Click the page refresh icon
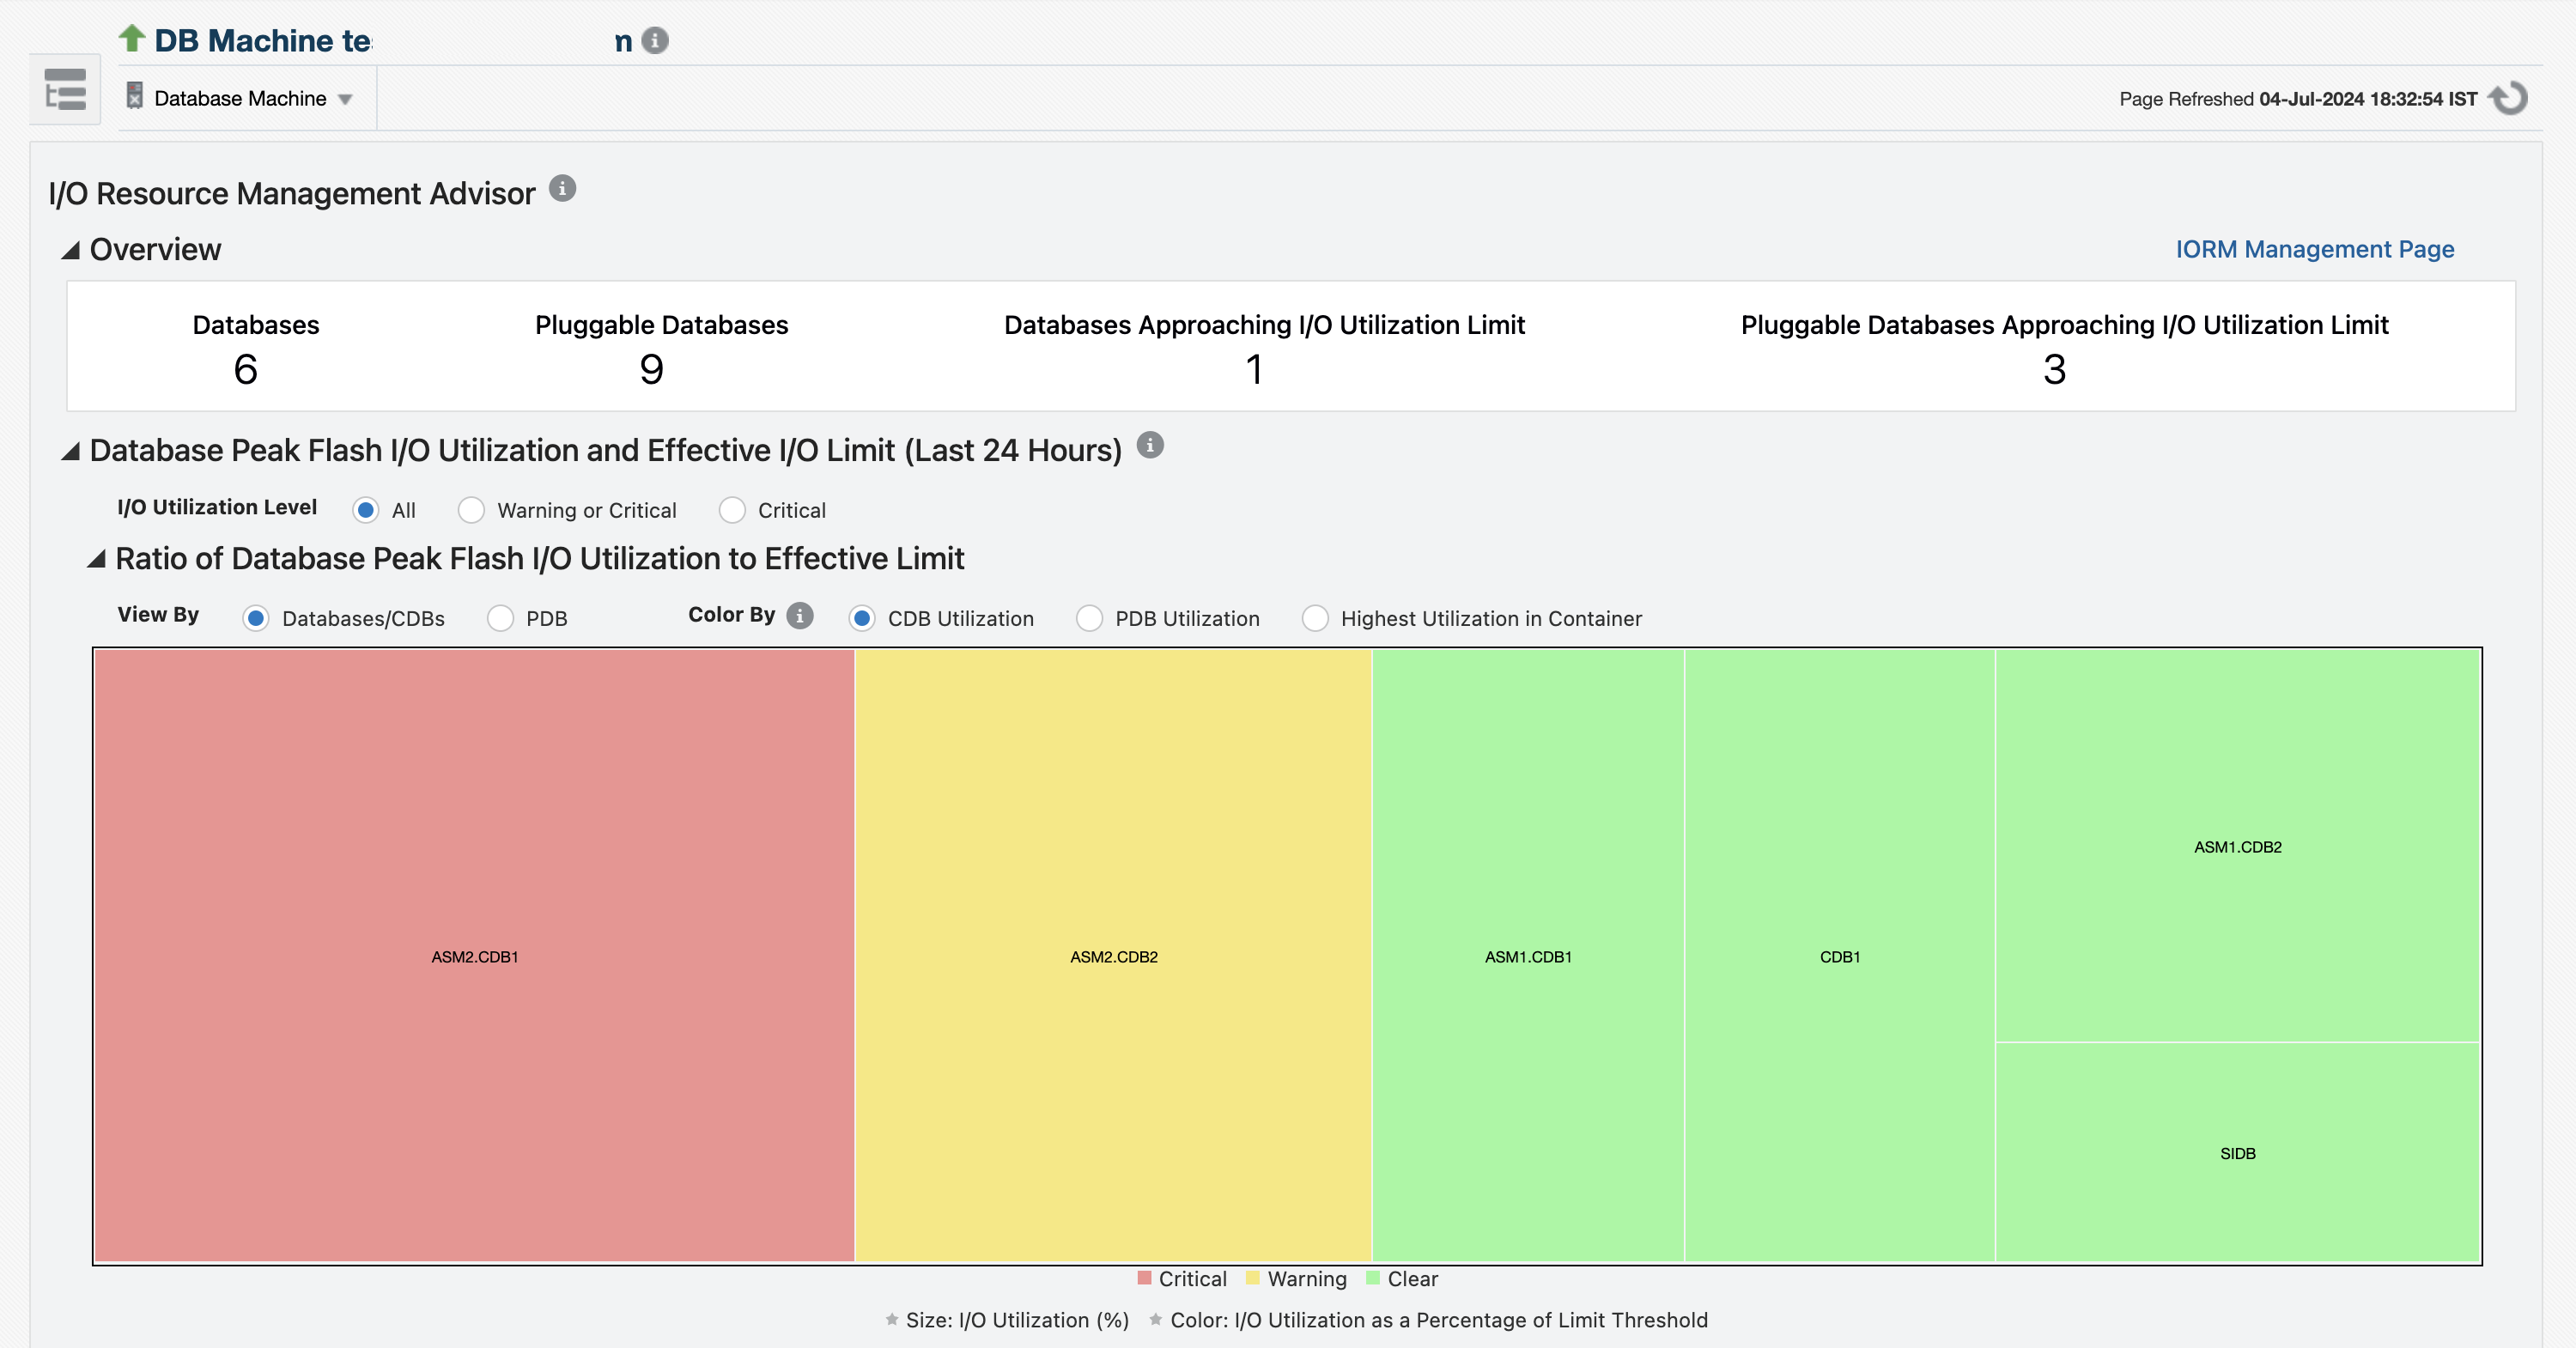 [2508, 98]
